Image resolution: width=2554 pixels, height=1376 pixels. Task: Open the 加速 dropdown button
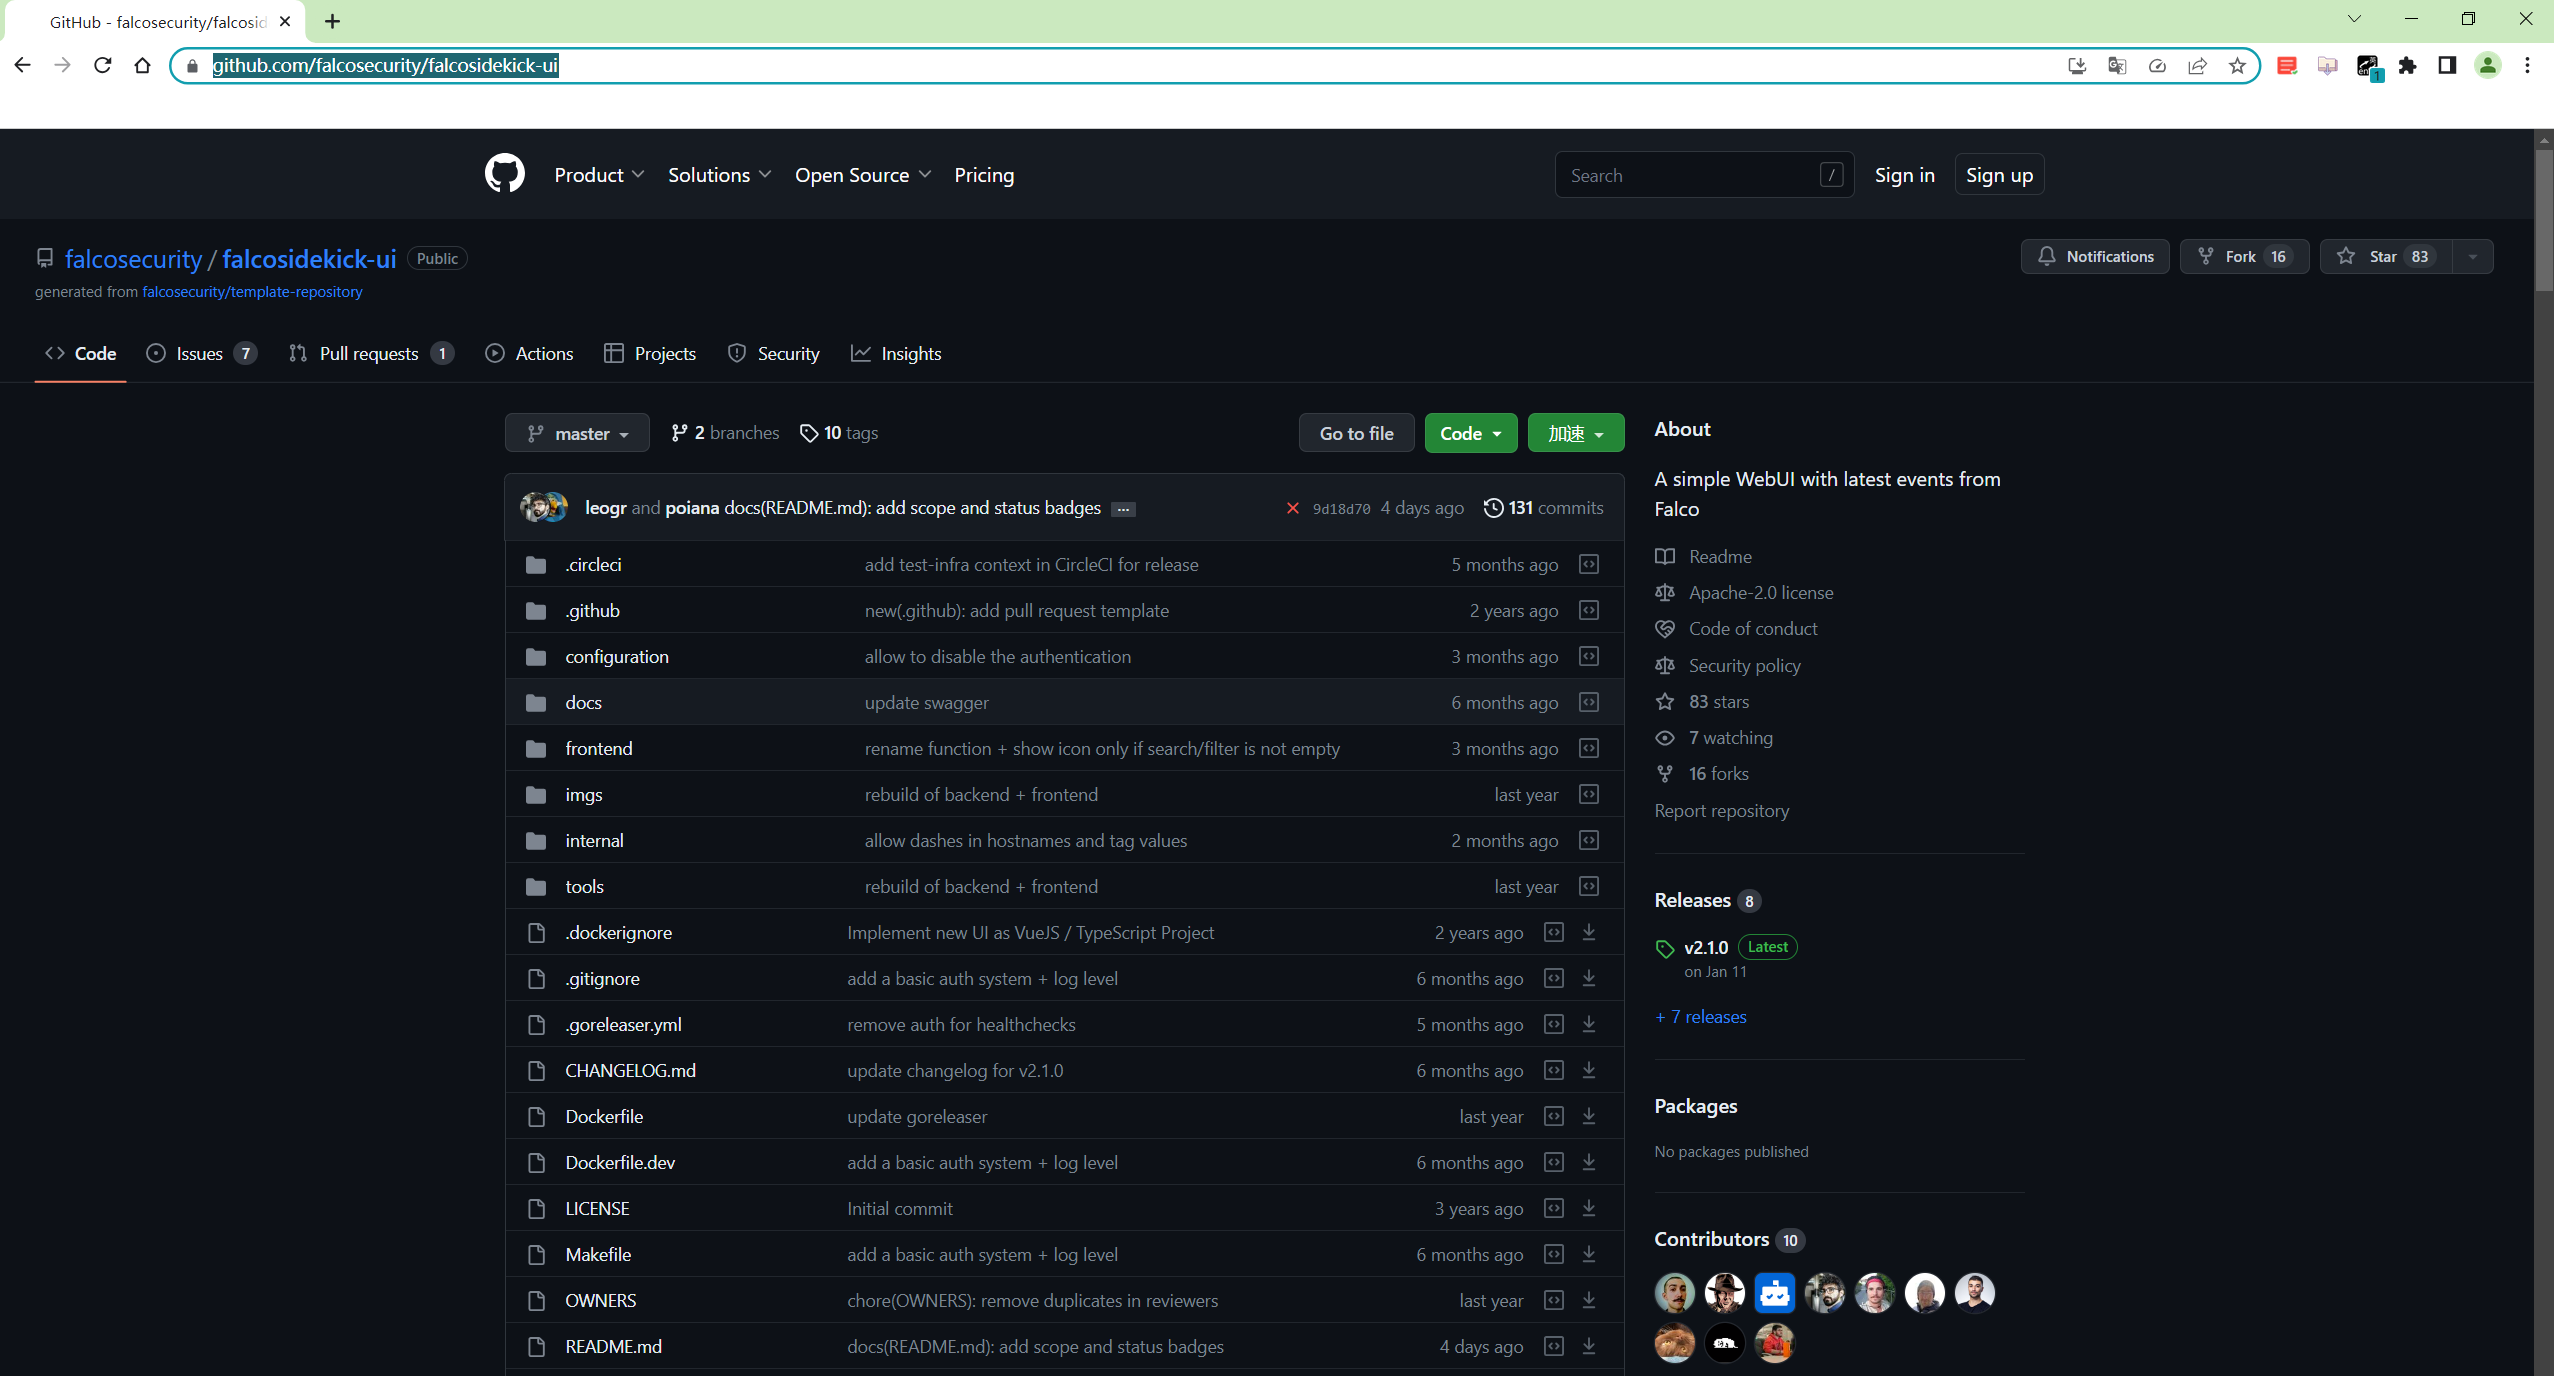pyautogui.click(x=1575, y=433)
